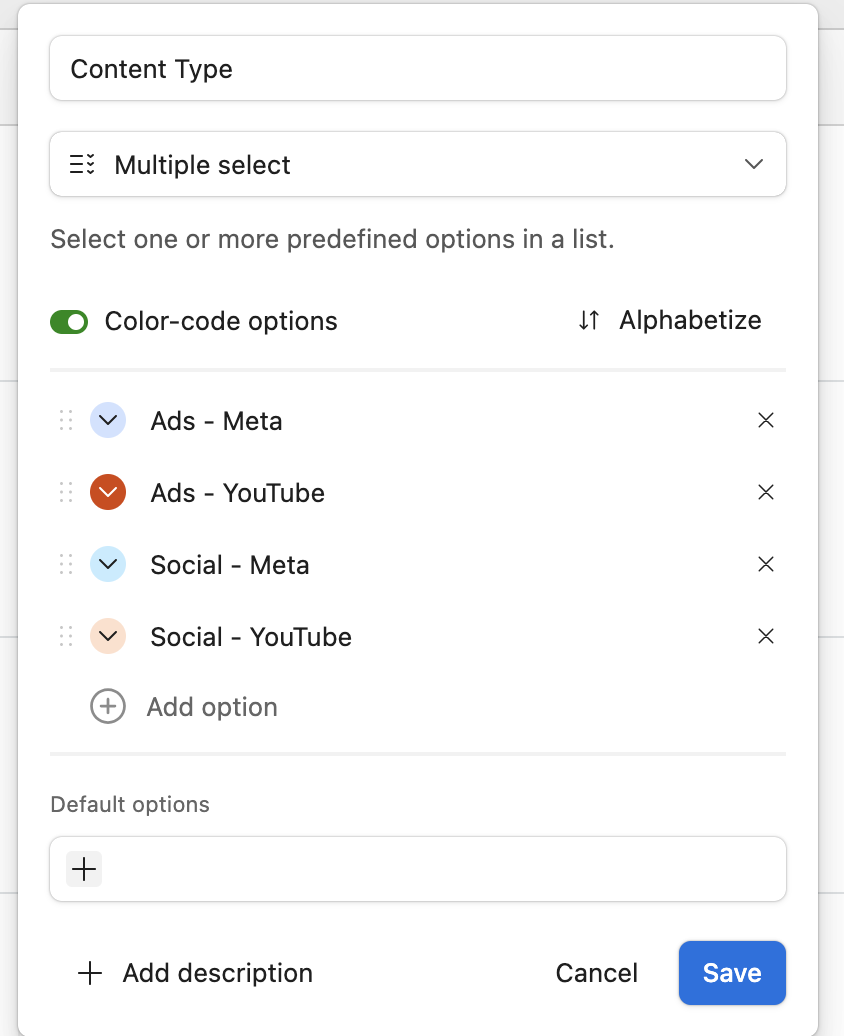Delete the Social - YouTube option
Image resolution: width=844 pixels, height=1036 pixels.
pyautogui.click(x=766, y=637)
